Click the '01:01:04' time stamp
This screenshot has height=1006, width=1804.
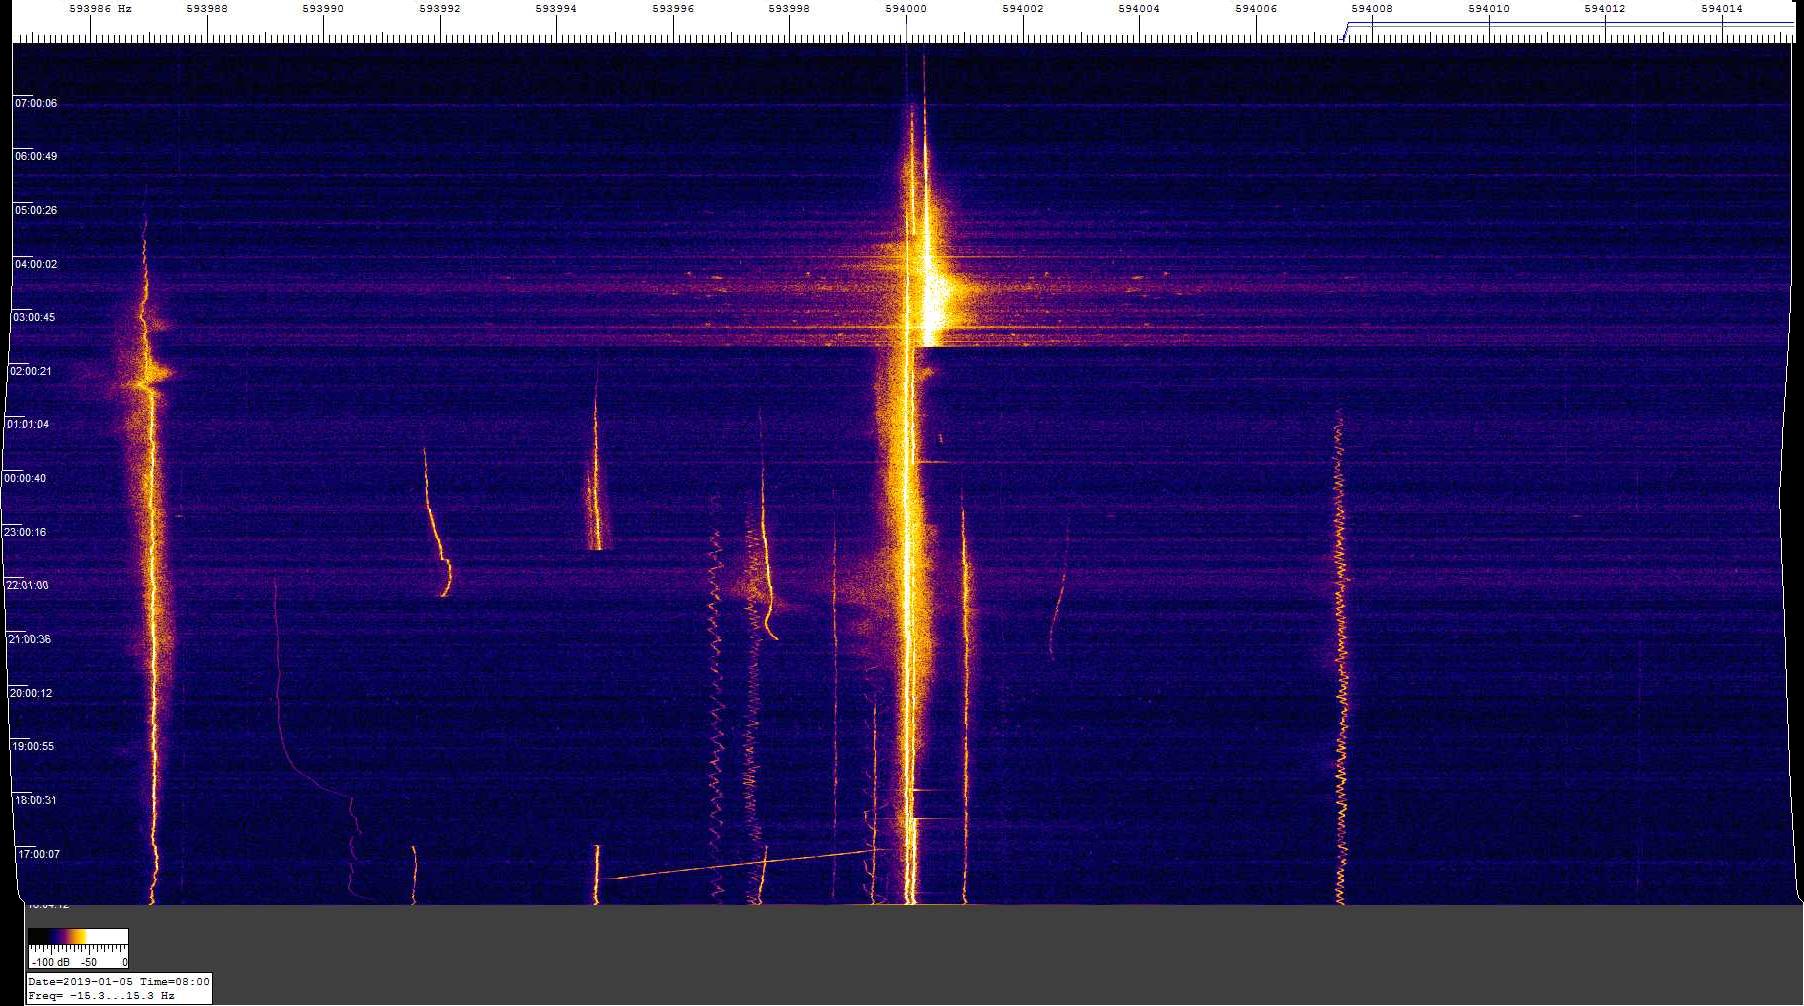pyautogui.click(x=28, y=425)
